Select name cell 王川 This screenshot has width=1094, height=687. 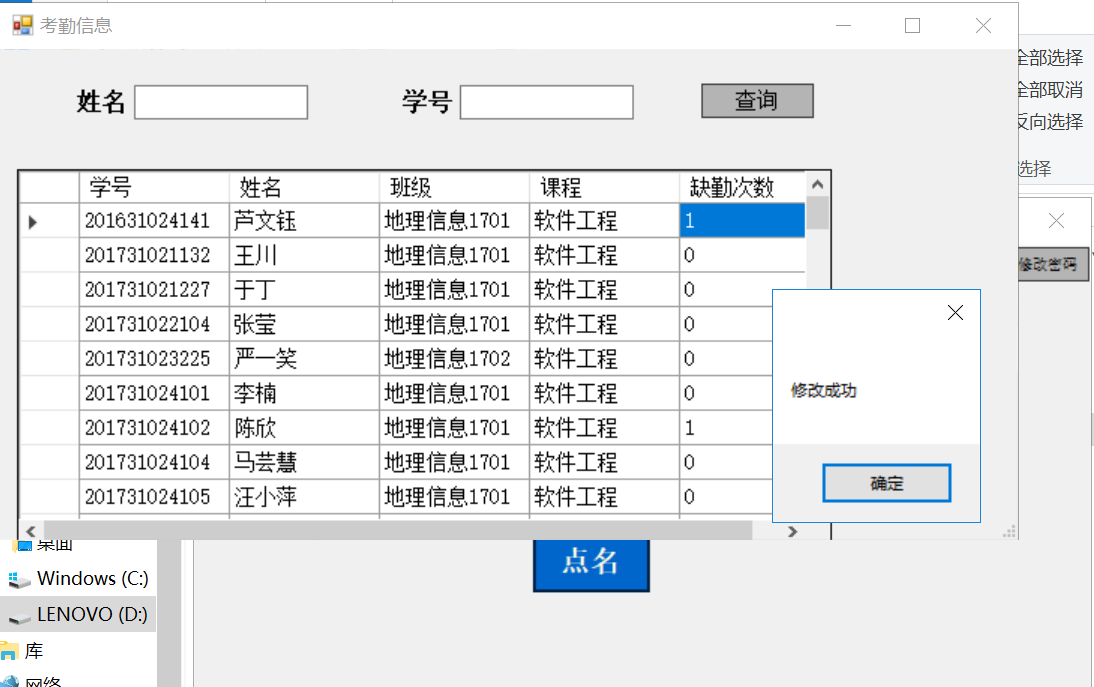point(304,255)
